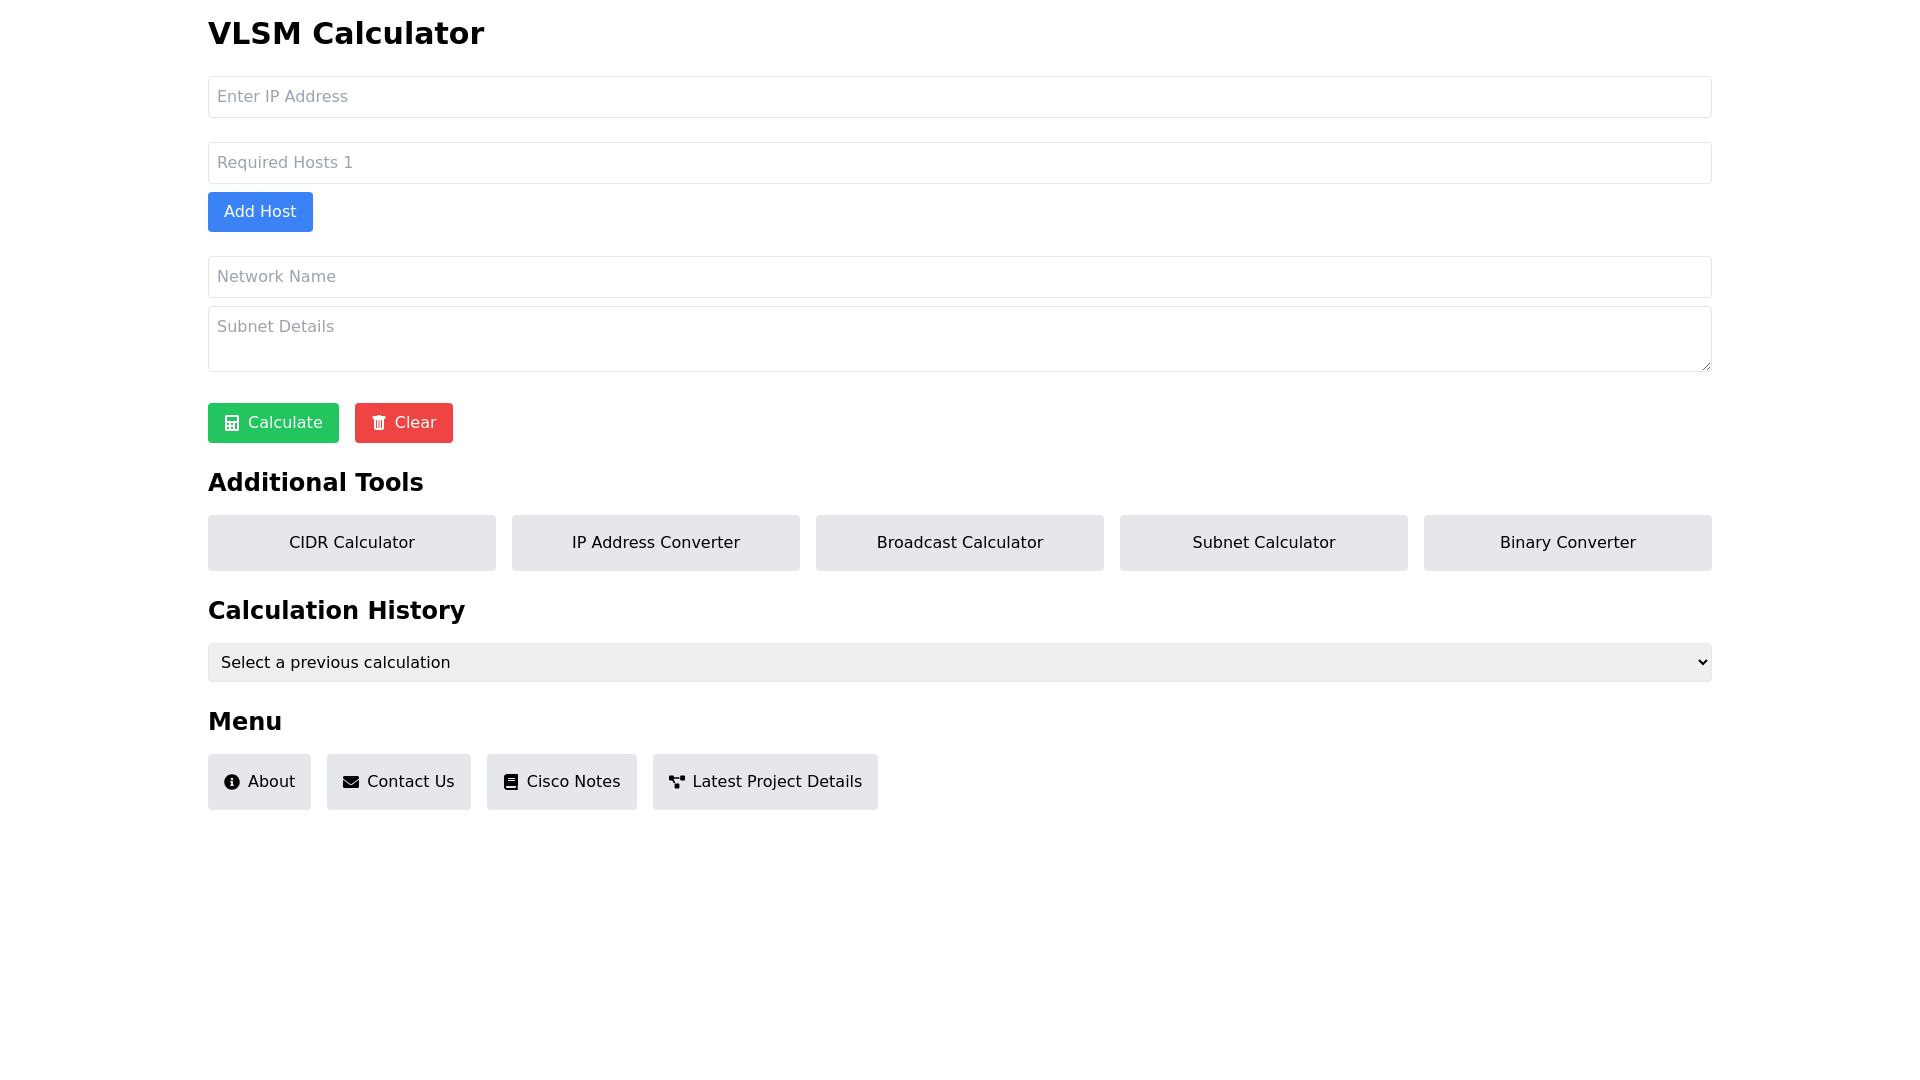The height and width of the screenshot is (1080, 1920).
Task: Open the About menu item
Action: click(259, 781)
